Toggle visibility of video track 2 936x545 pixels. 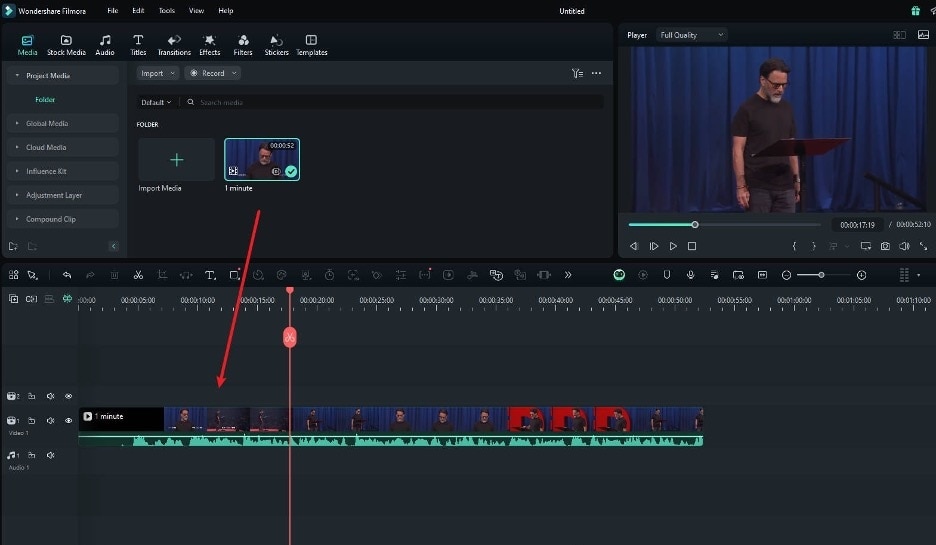[69, 396]
